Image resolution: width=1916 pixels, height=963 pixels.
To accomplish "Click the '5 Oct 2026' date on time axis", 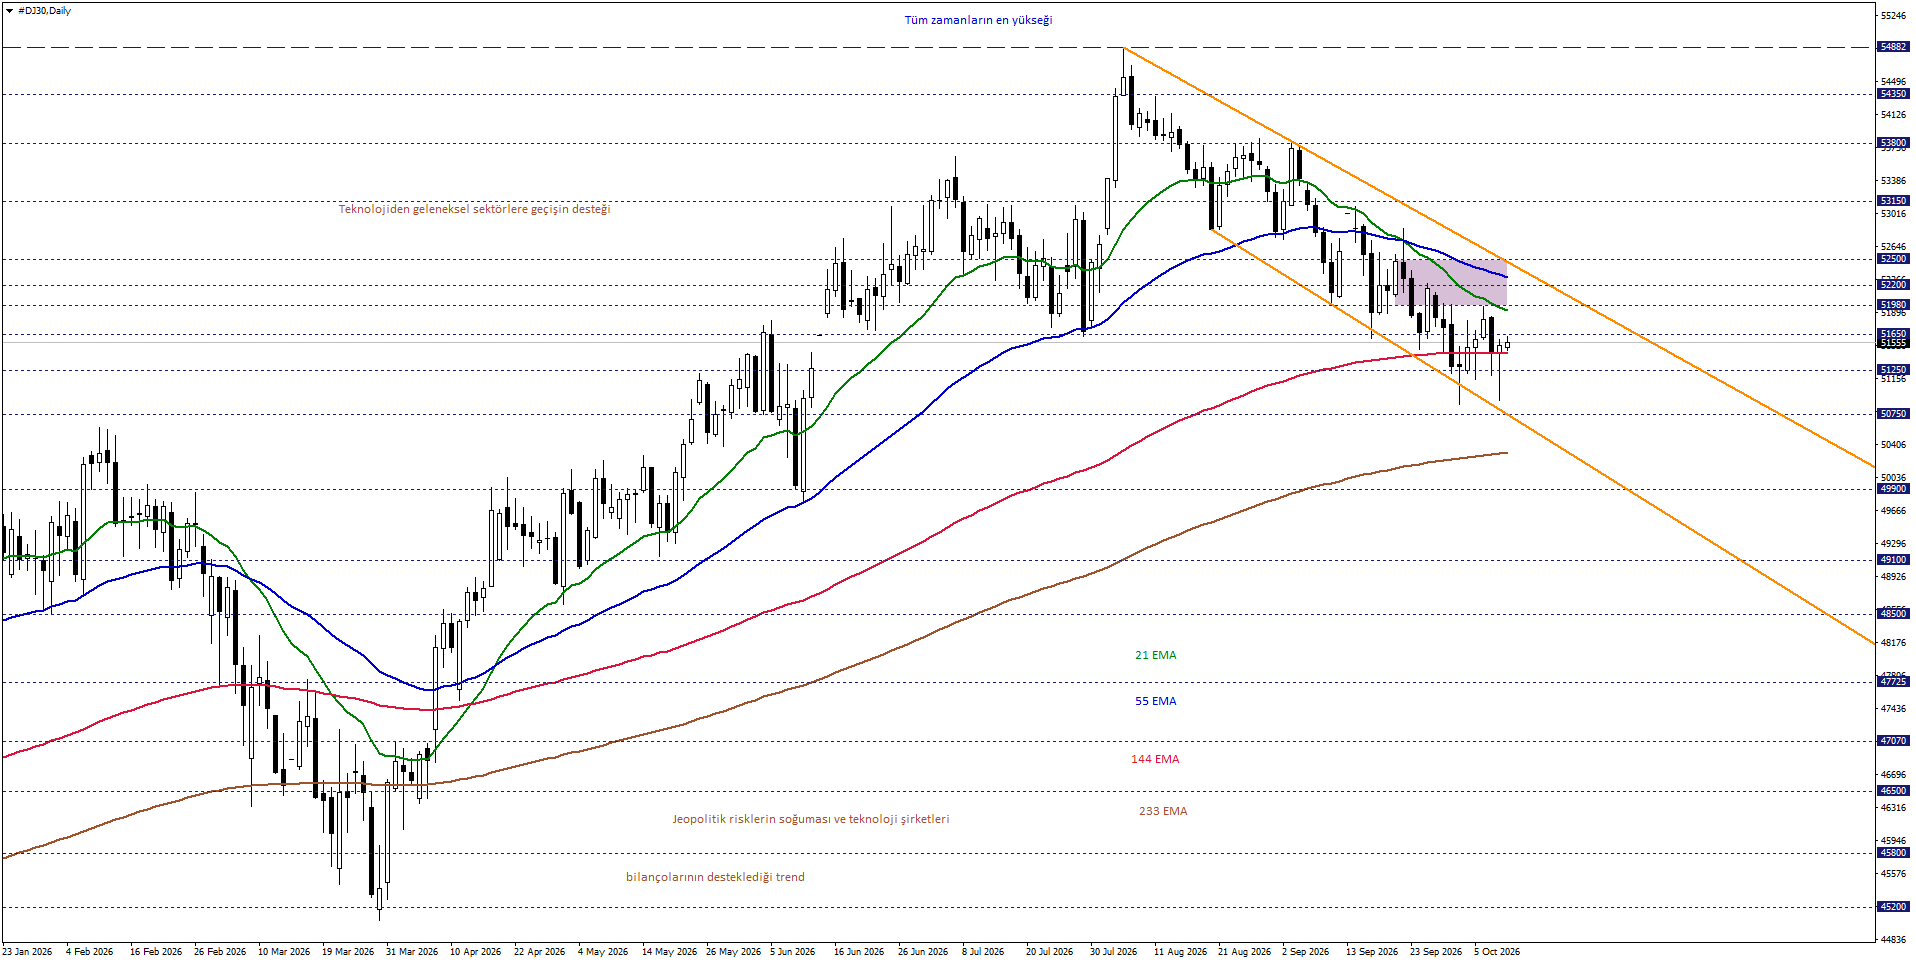I will tap(1497, 952).
